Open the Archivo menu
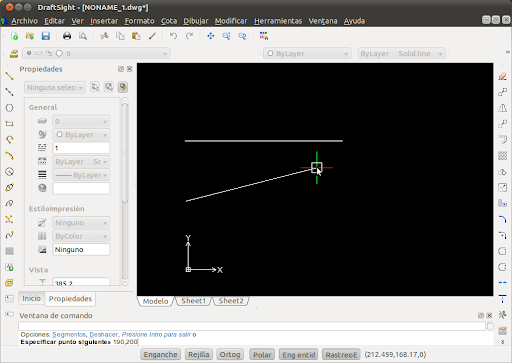512x363 pixels. [x=24, y=21]
